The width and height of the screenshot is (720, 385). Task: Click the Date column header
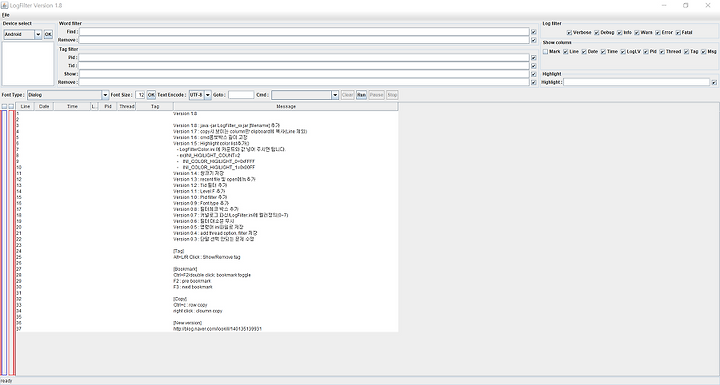44,107
